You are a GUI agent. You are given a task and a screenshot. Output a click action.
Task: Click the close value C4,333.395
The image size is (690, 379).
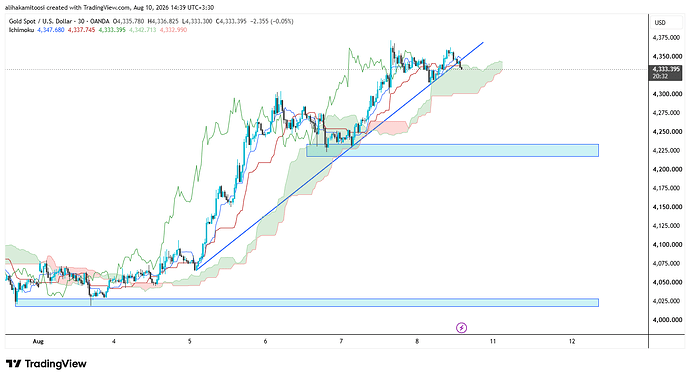[231, 21]
